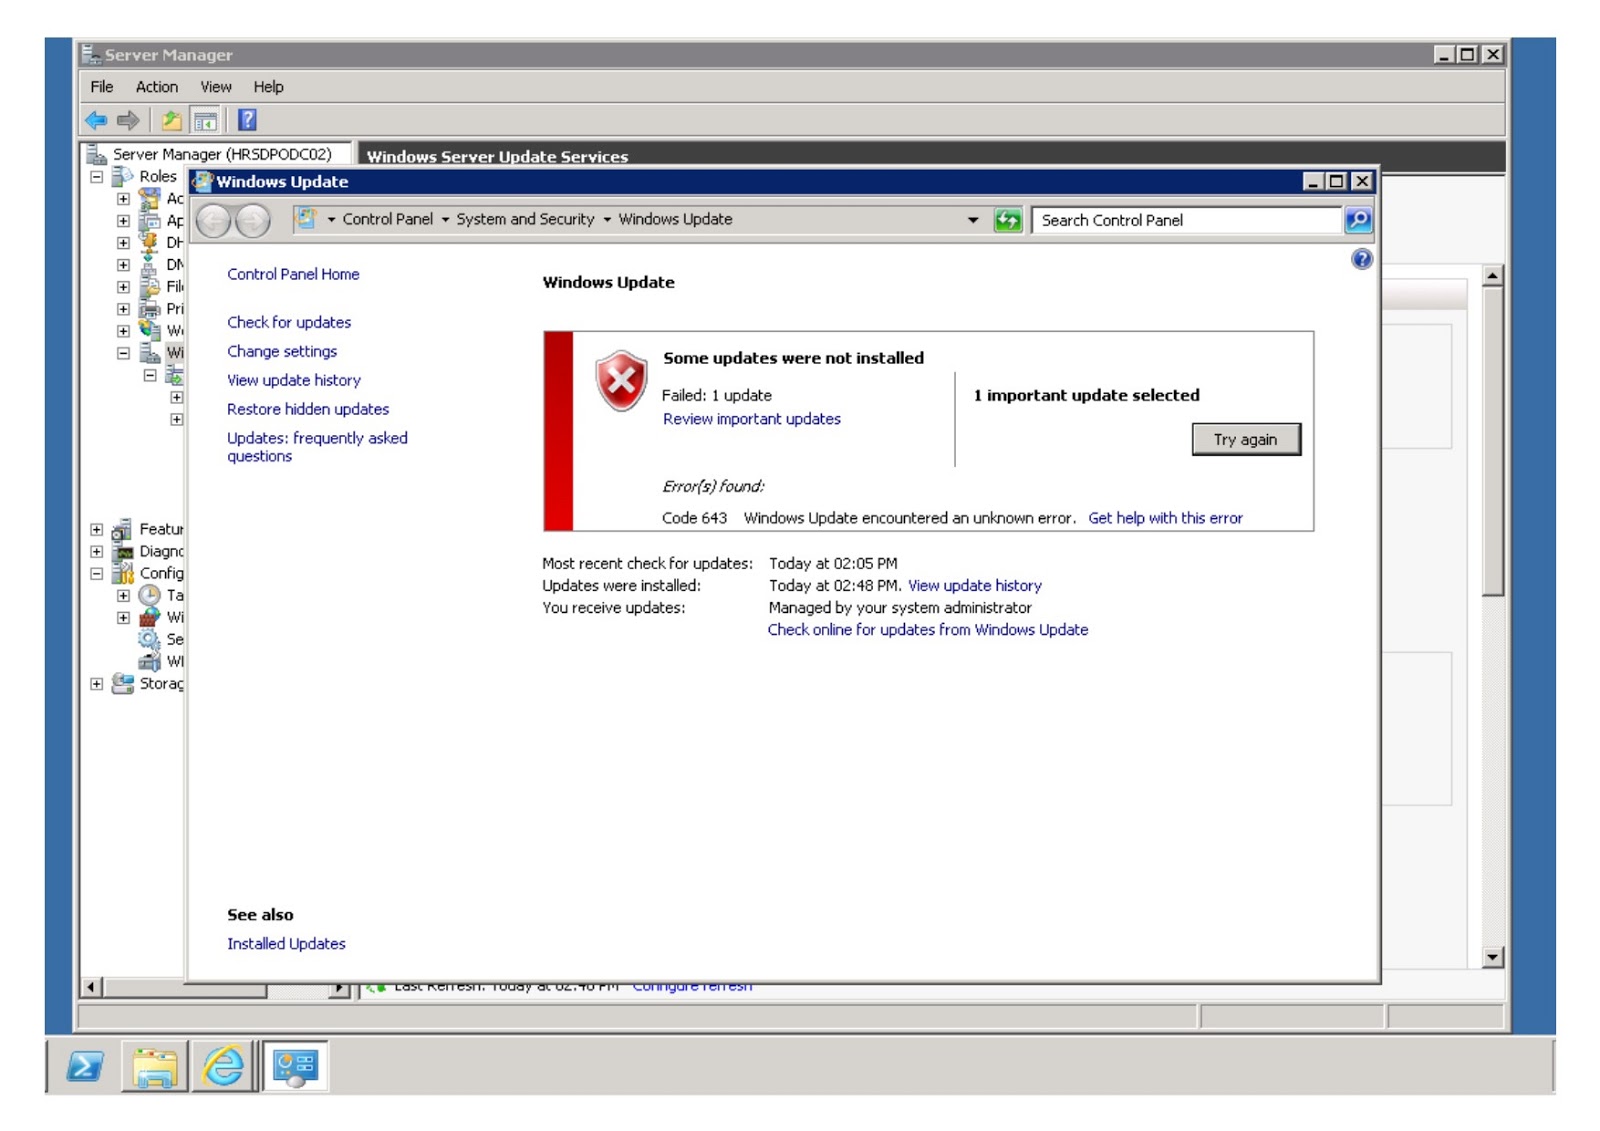This screenshot has height=1131, width=1600.
Task: Launch PowerShell from the taskbar
Action: 84,1066
